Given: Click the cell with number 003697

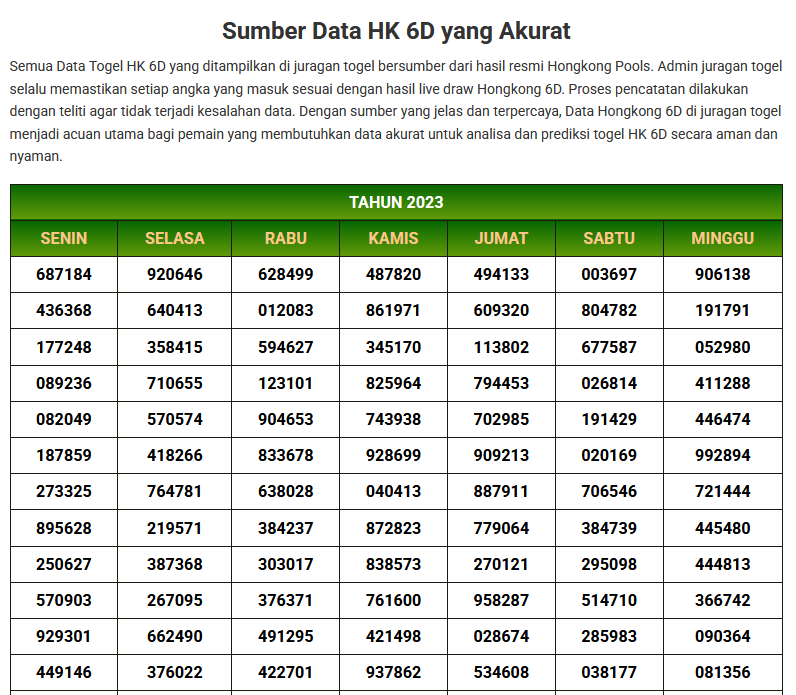Looking at the screenshot, I should (x=609, y=274).
